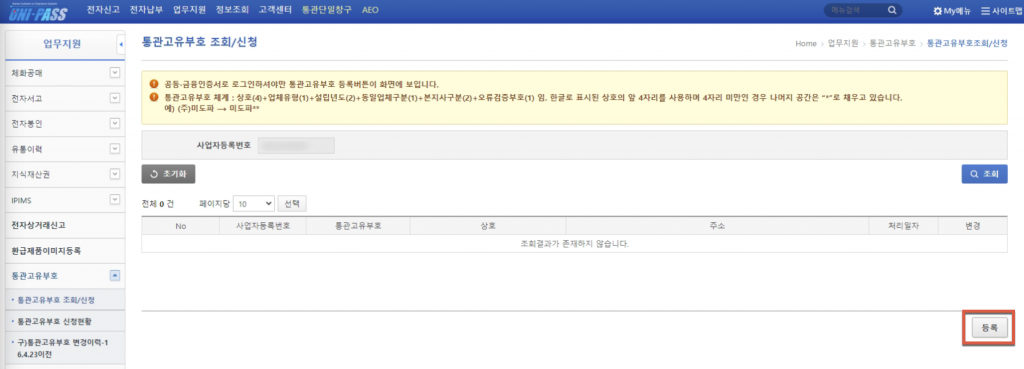Screen dimensions: 1024x369
Task: Open 통관단일창구 top menu
Action: pyautogui.click(x=327, y=10)
